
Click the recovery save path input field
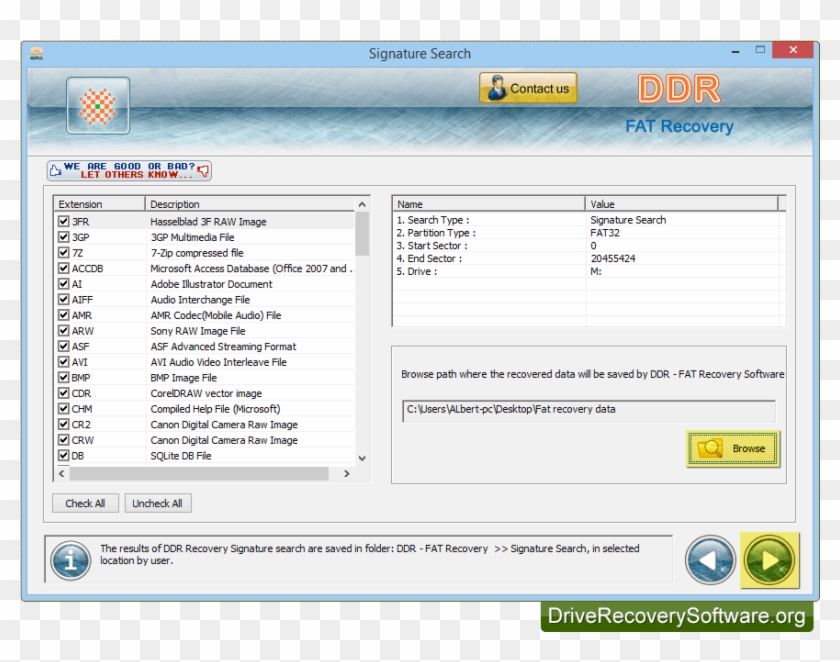pos(590,409)
